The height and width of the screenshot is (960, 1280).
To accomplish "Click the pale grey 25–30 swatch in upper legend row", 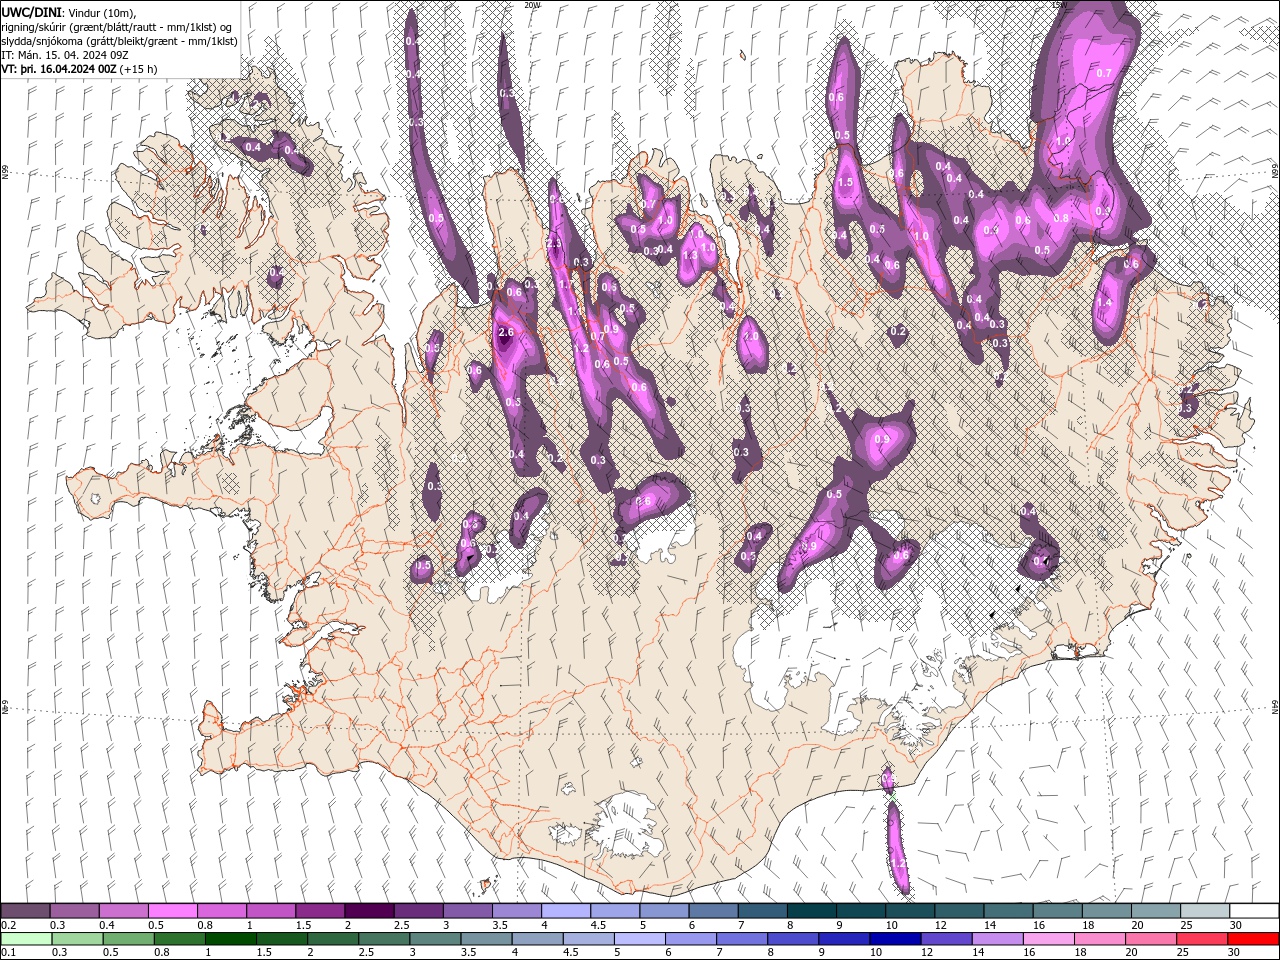I will click(x=1206, y=911).
